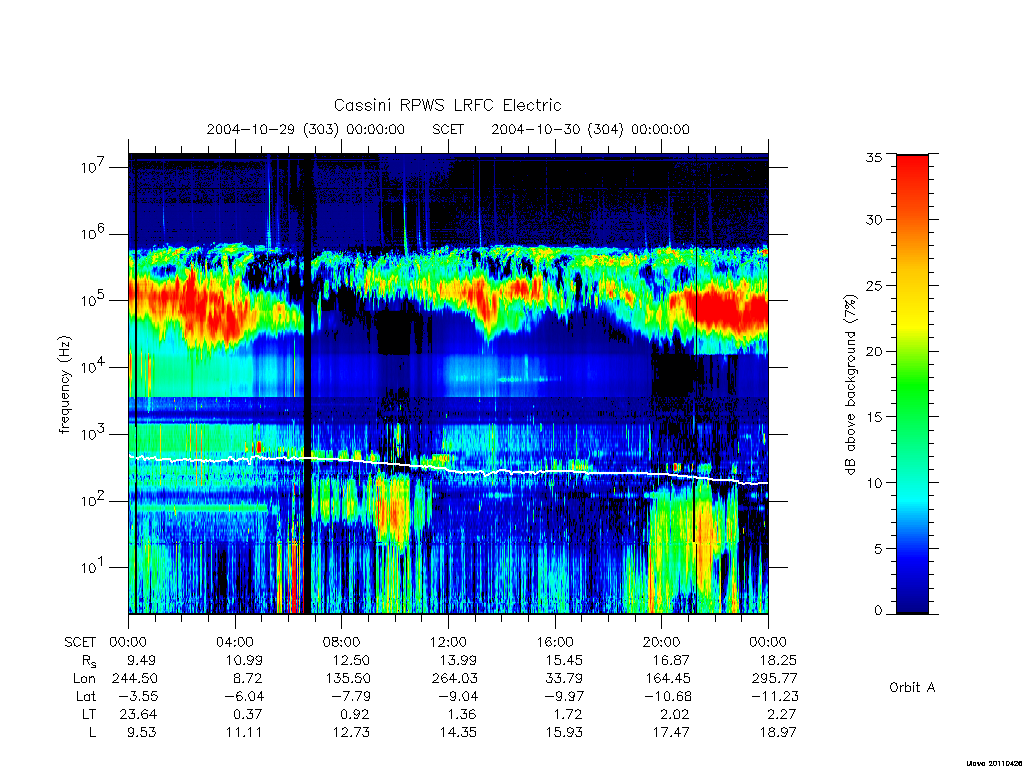Image resolution: width=1024 pixels, height=768 pixels.
Task: Click the 10^2 frequency tick label
Action: [x=94, y=500]
